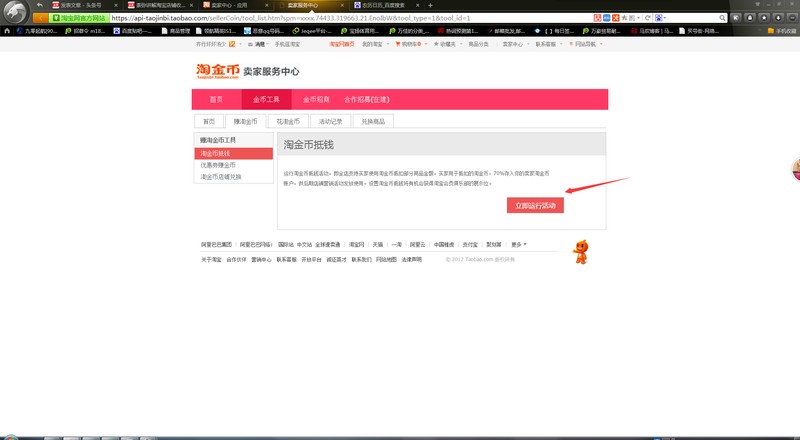Click the 阿里巴巴集团 footer link
This screenshot has width=800, height=440.
click(216, 245)
